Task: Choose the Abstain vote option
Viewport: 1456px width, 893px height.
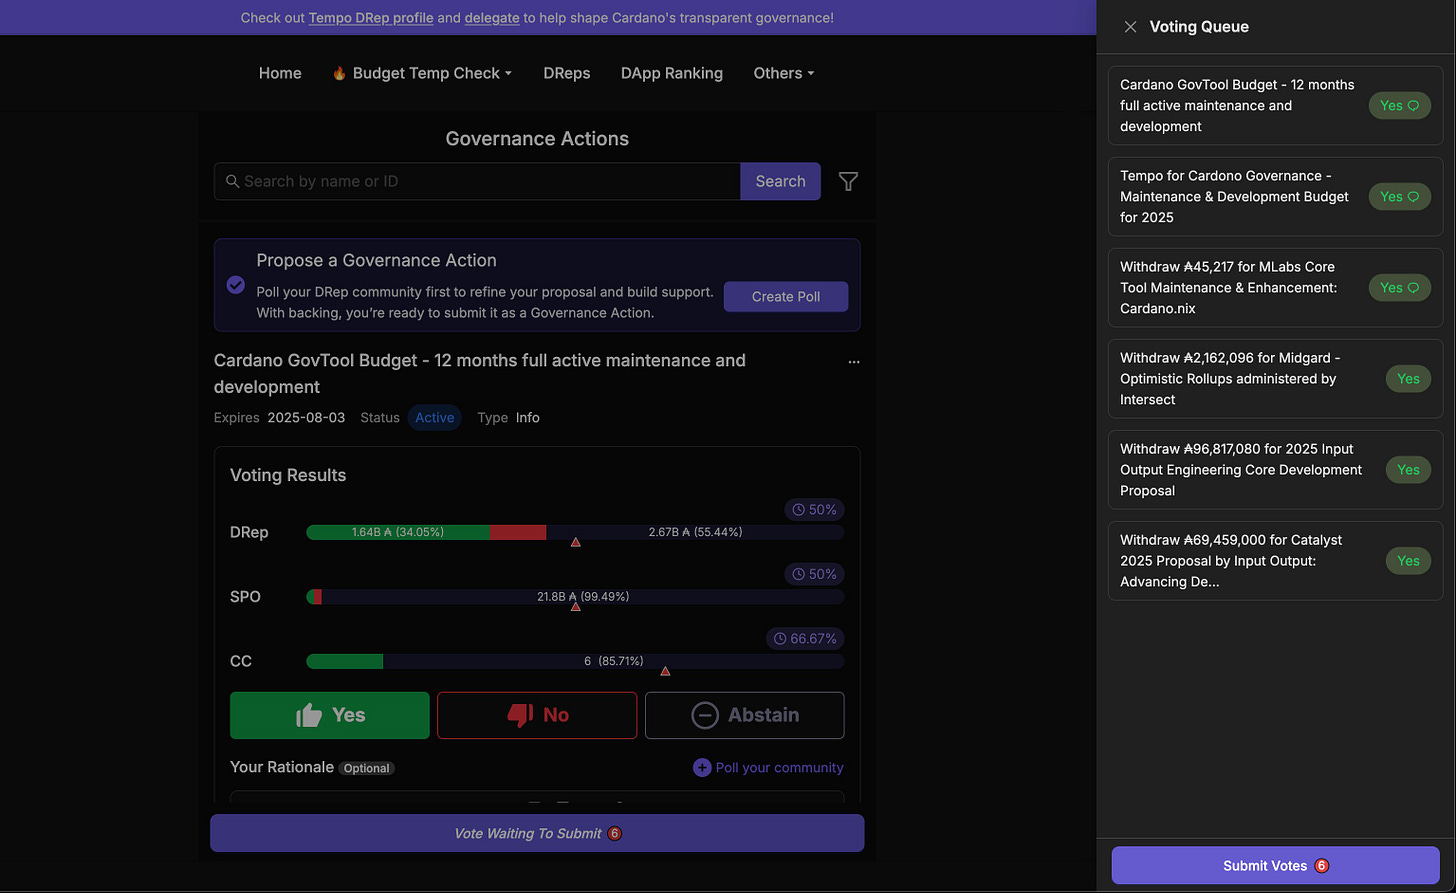Action: [x=744, y=715]
